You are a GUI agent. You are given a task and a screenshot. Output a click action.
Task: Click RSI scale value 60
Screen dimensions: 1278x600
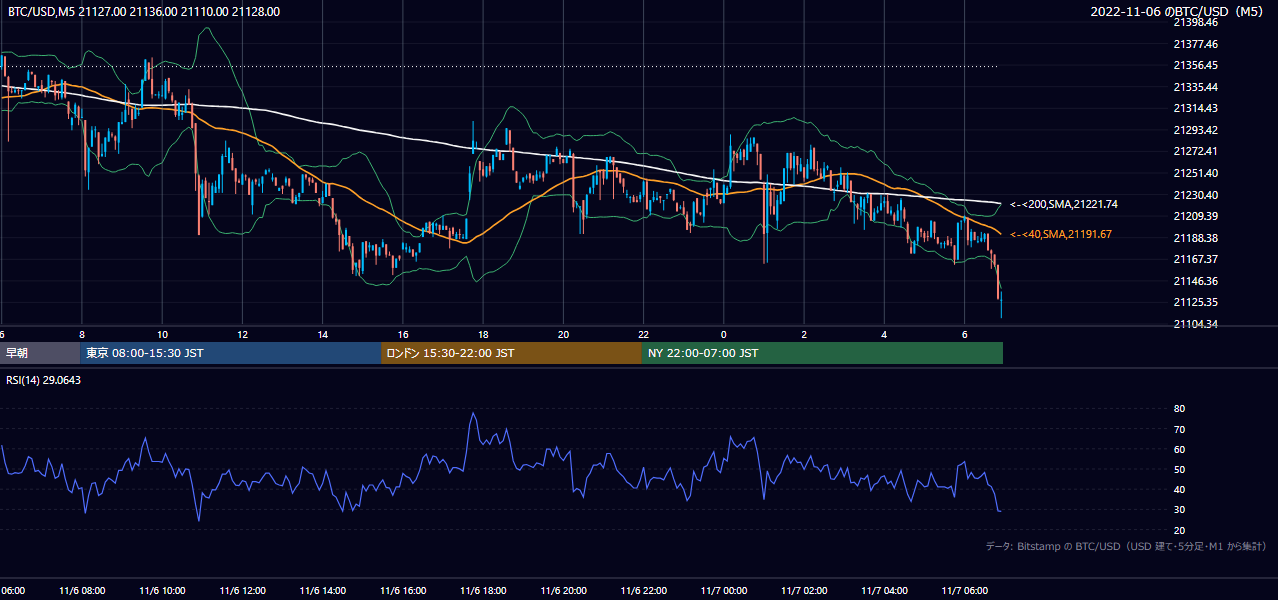pos(1179,449)
